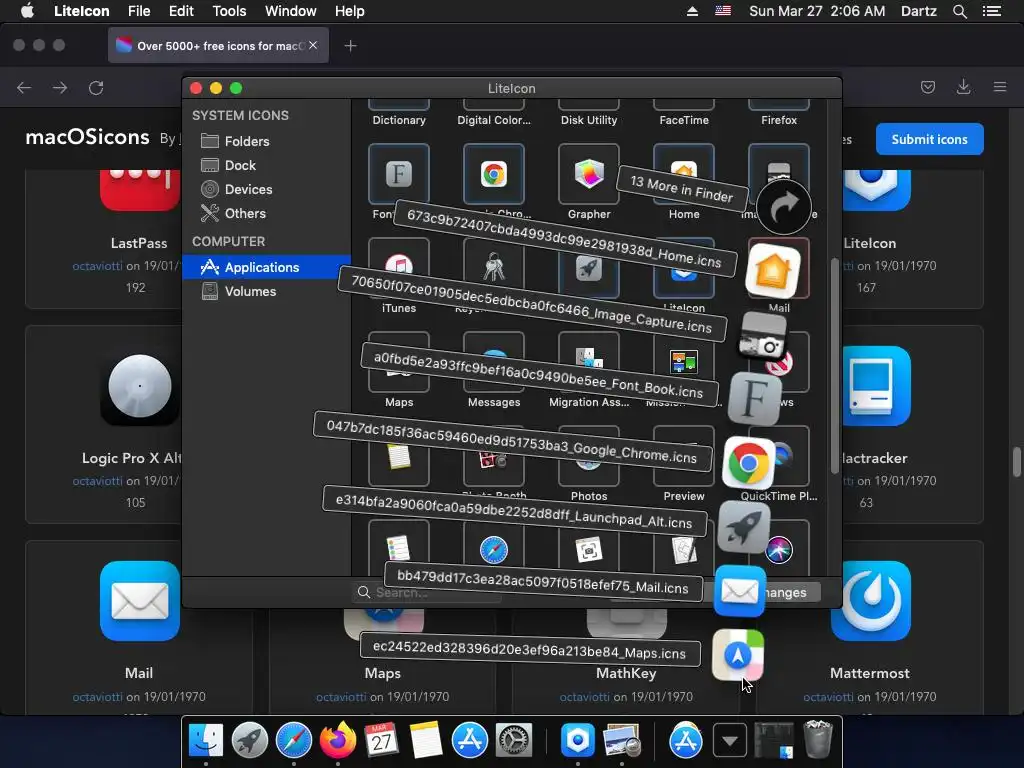Image resolution: width=1024 pixels, height=768 pixels.
Task: Click the Photos icon well
Action: pyautogui.click(x=588, y=456)
